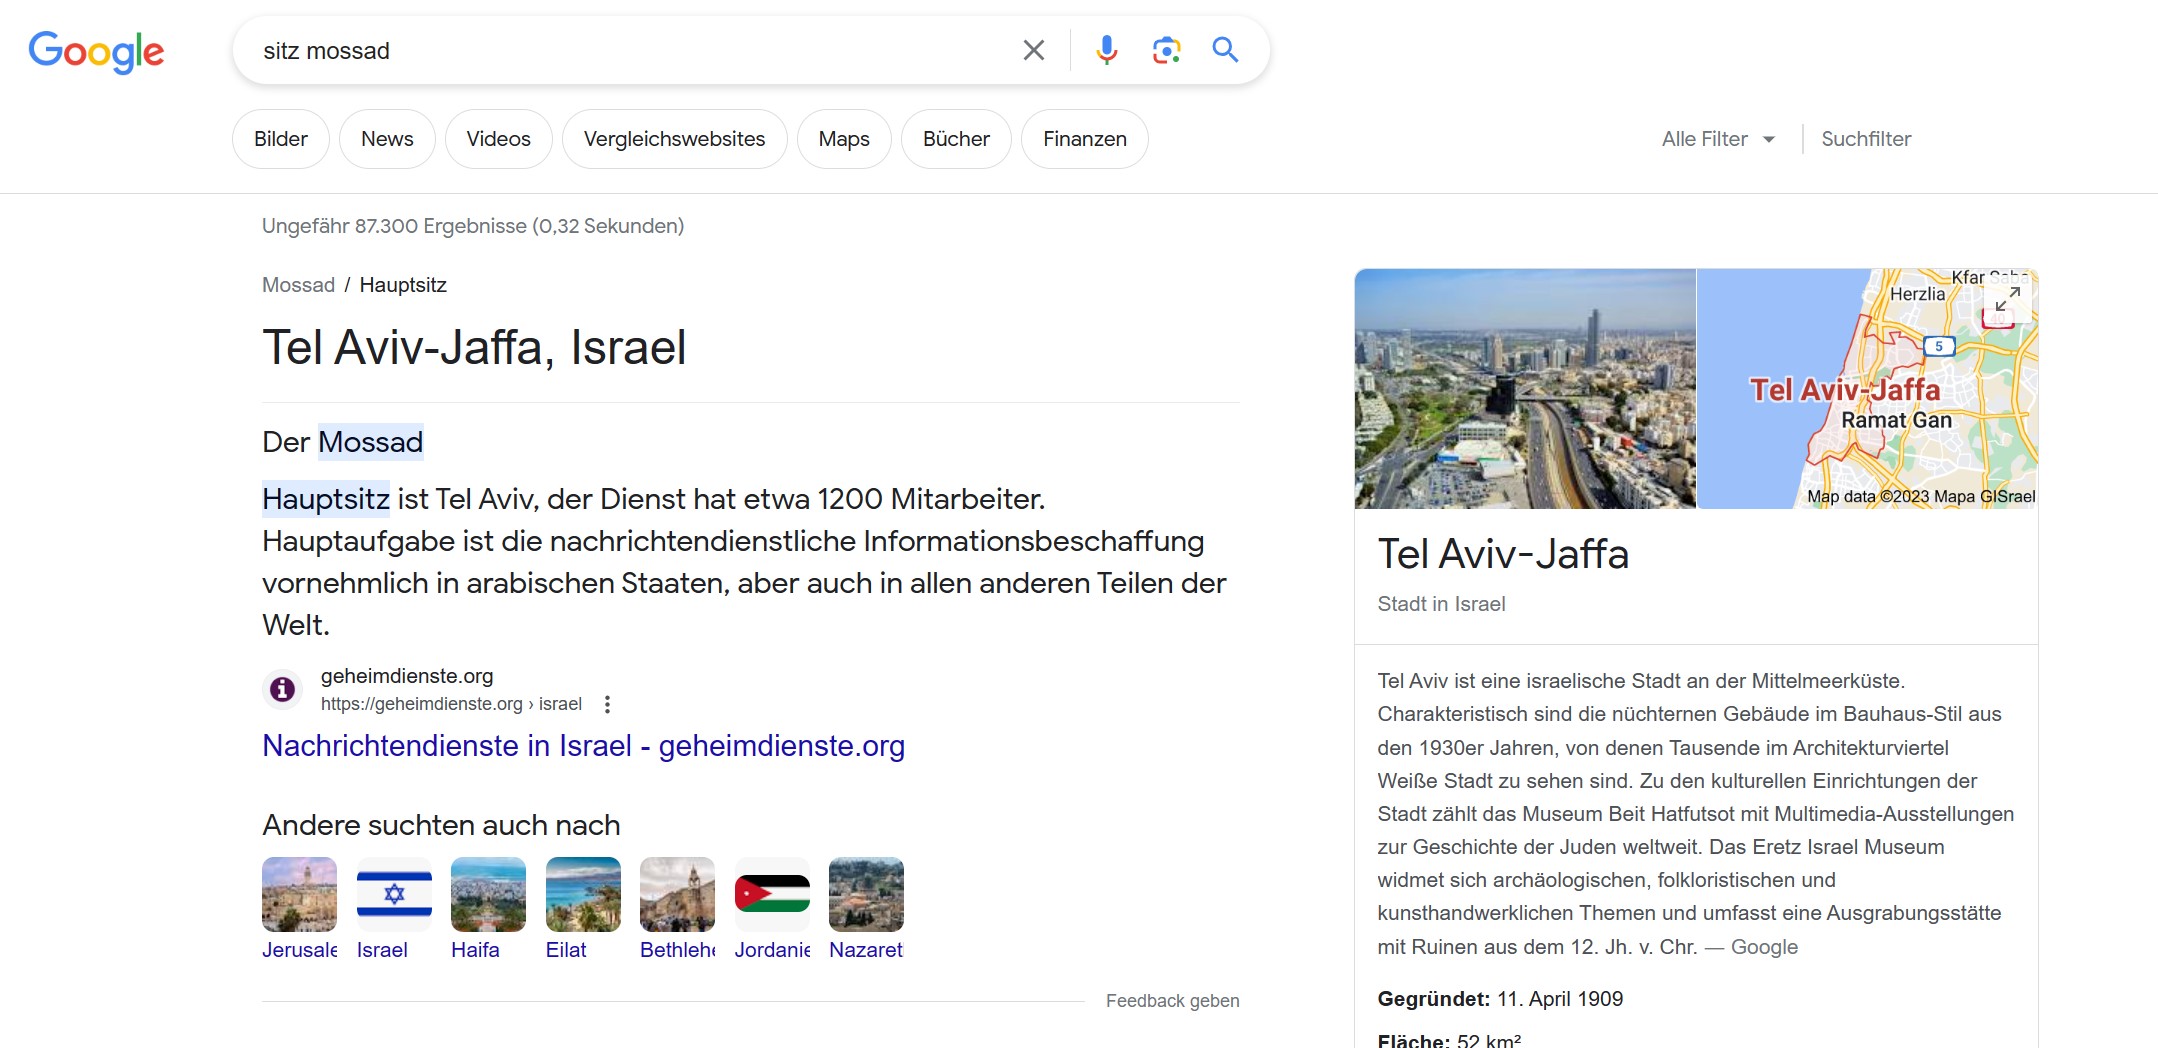Open the geheimdienste.org site favicon
This screenshot has height=1048, width=2158.
283,689
